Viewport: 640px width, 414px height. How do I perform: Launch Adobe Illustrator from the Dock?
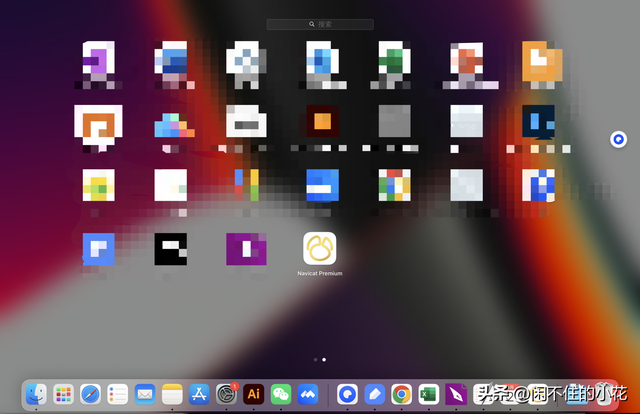pyautogui.click(x=253, y=394)
